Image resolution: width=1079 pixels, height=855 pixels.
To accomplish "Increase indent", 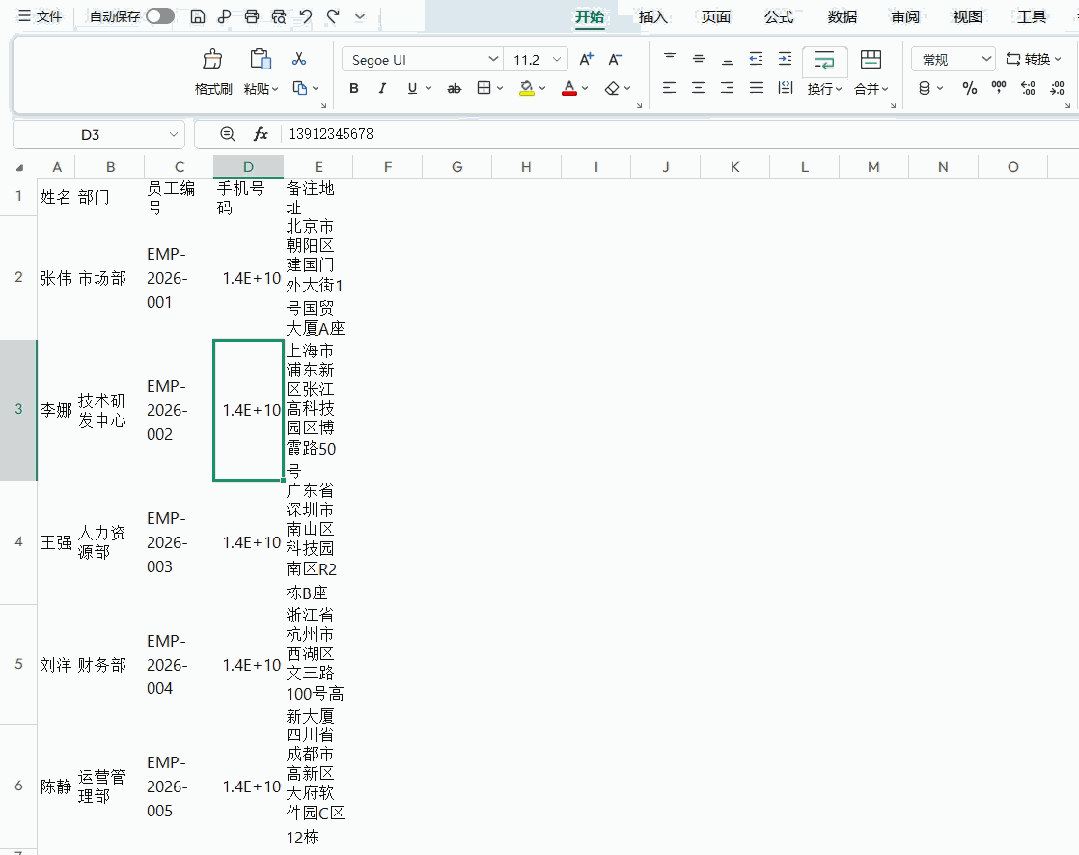I will coord(784,59).
